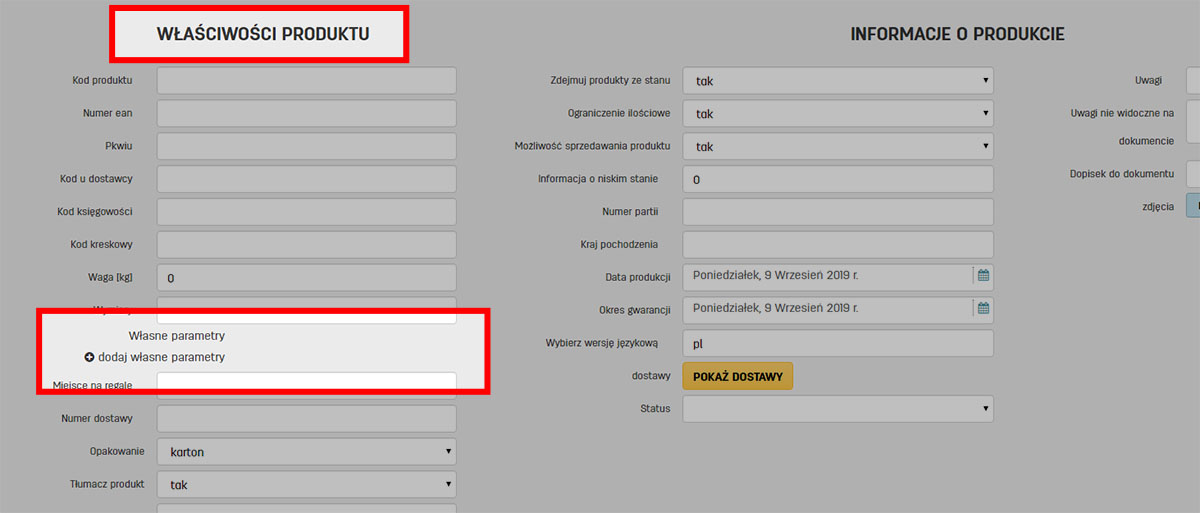Screen dimensions: 1200x513
Task: Select the WŁAŚCIWOŚCI PRODUKTU section header
Action: [x=263, y=34]
